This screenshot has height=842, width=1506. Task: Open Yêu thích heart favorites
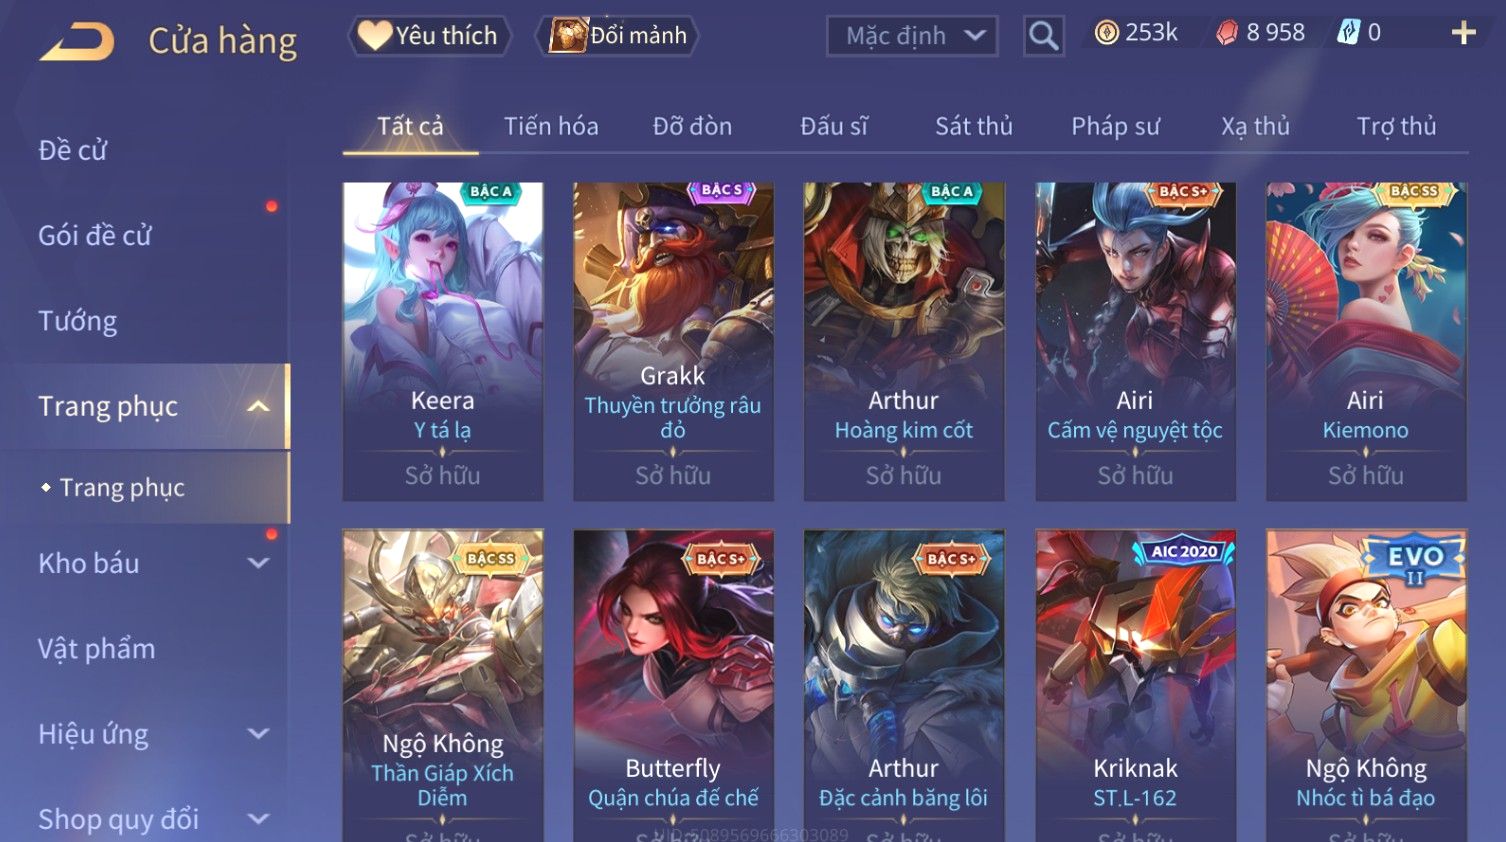click(x=429, y=36)
